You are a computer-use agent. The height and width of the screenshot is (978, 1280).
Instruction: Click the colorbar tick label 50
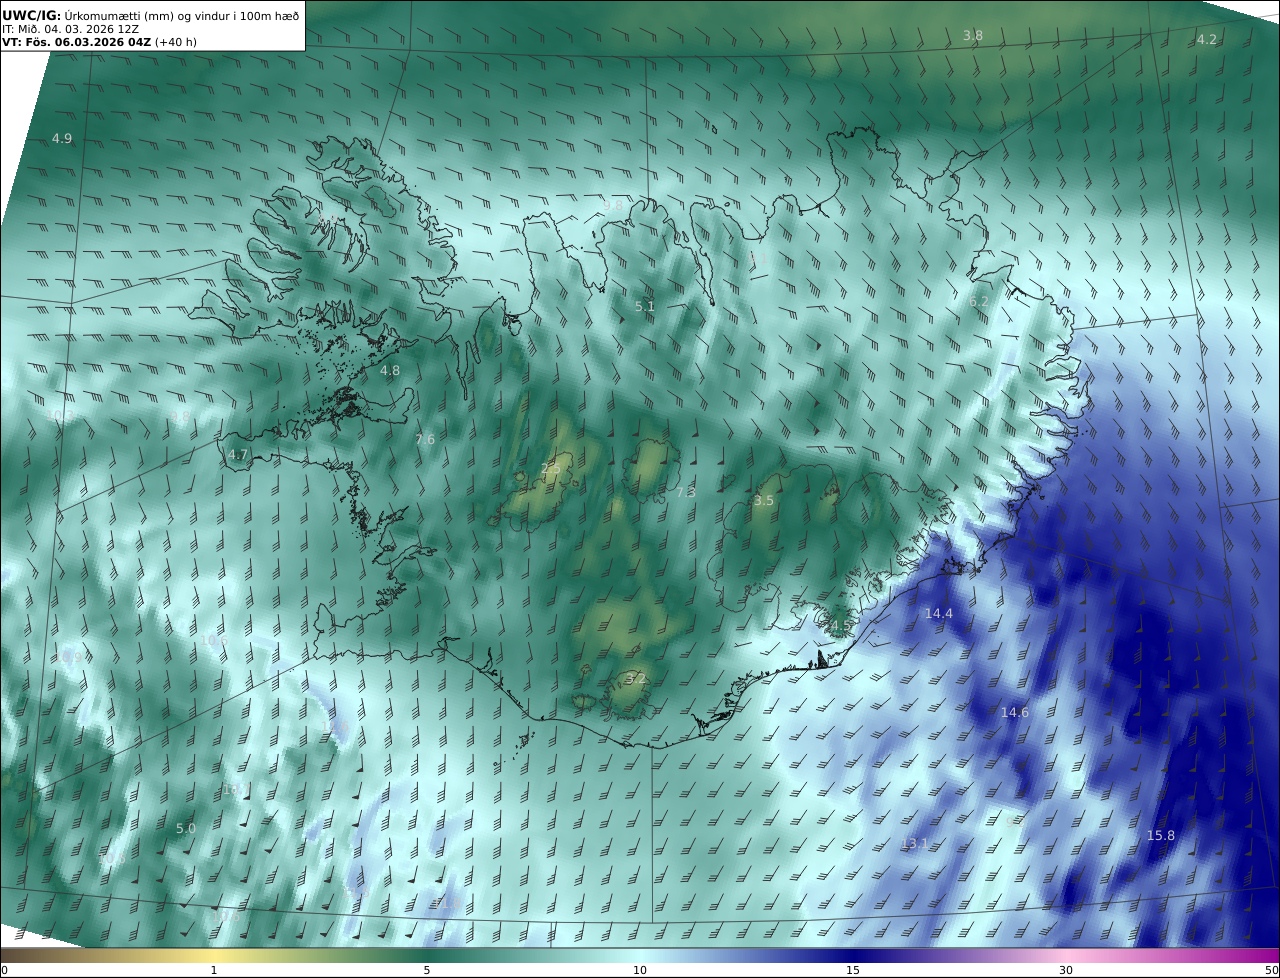coord(1271,971)
